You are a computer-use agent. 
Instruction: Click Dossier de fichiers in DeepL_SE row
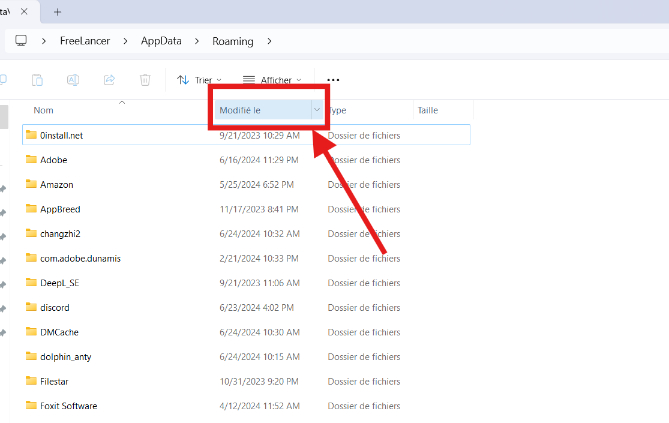364,283
